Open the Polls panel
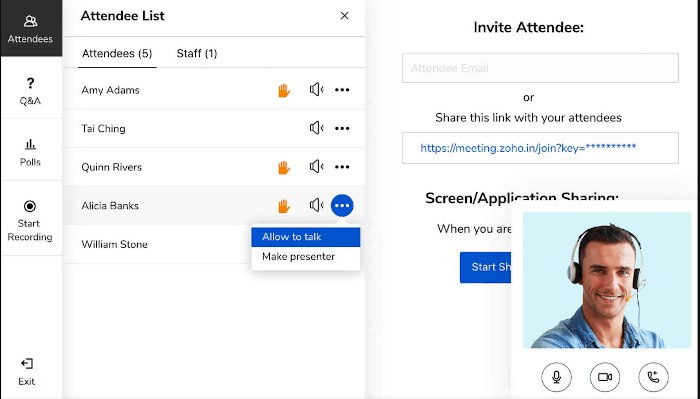 coord(30,152)
